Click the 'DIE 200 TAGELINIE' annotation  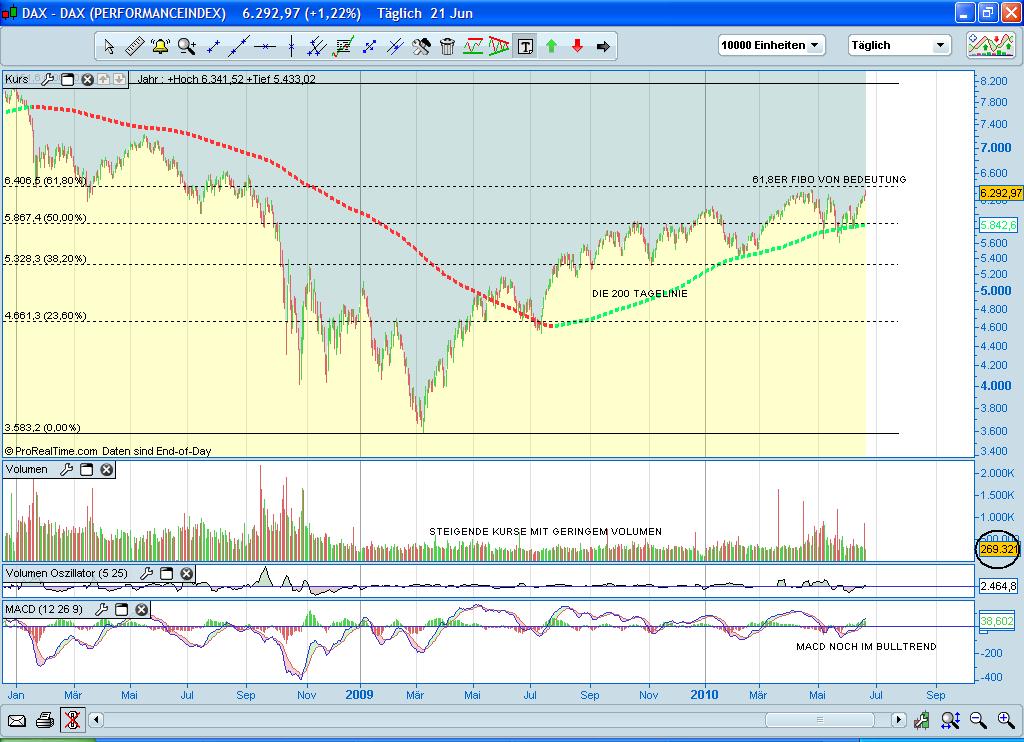(x=639, y=294)
